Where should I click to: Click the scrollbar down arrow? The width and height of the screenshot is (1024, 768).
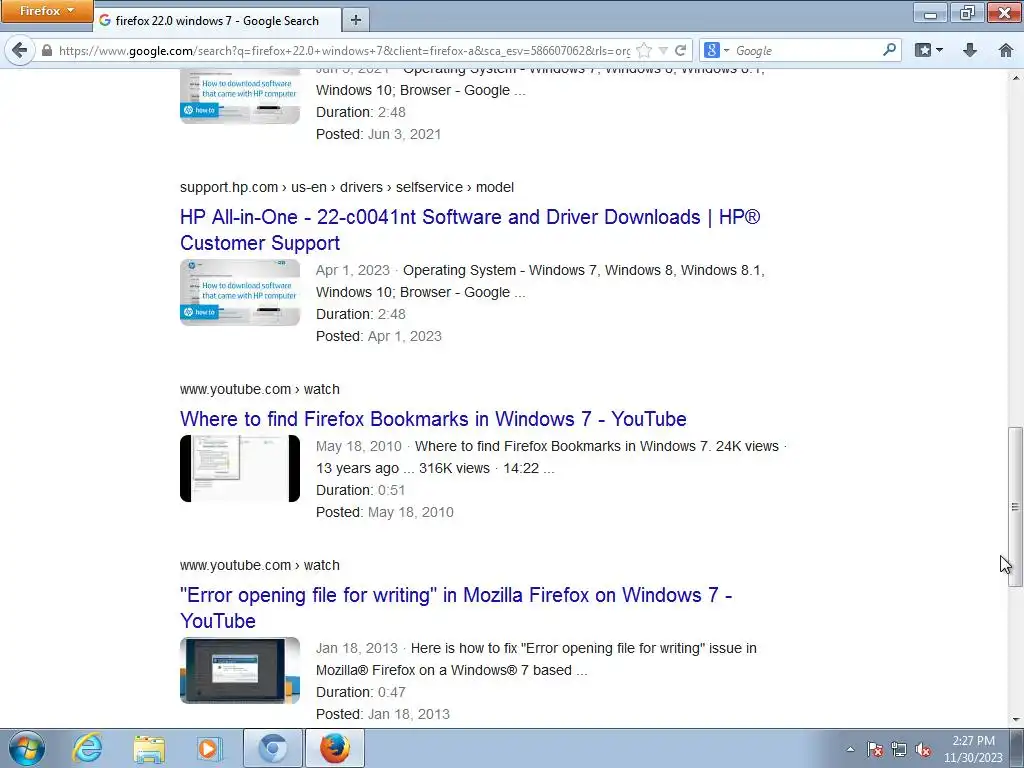click(1015, 720)
